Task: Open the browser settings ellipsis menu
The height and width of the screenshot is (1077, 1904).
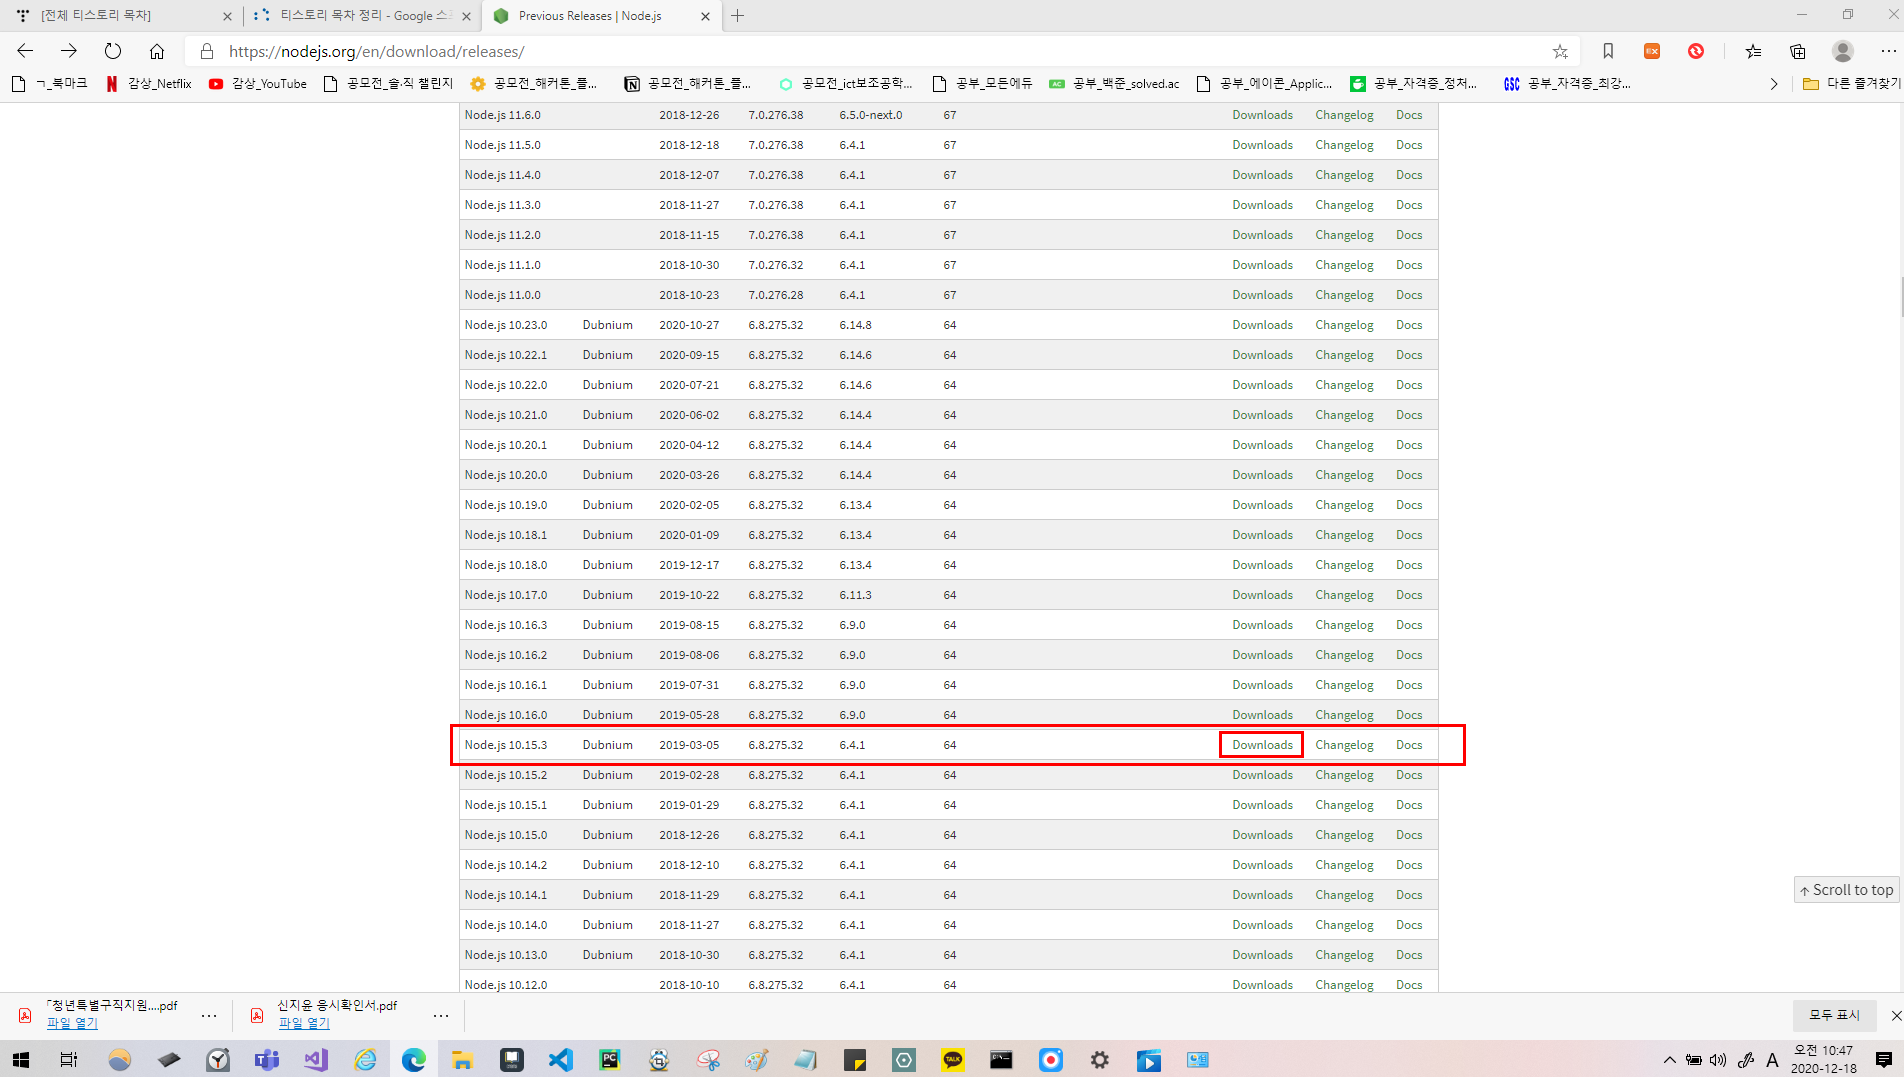Action: pos(1888,51)
